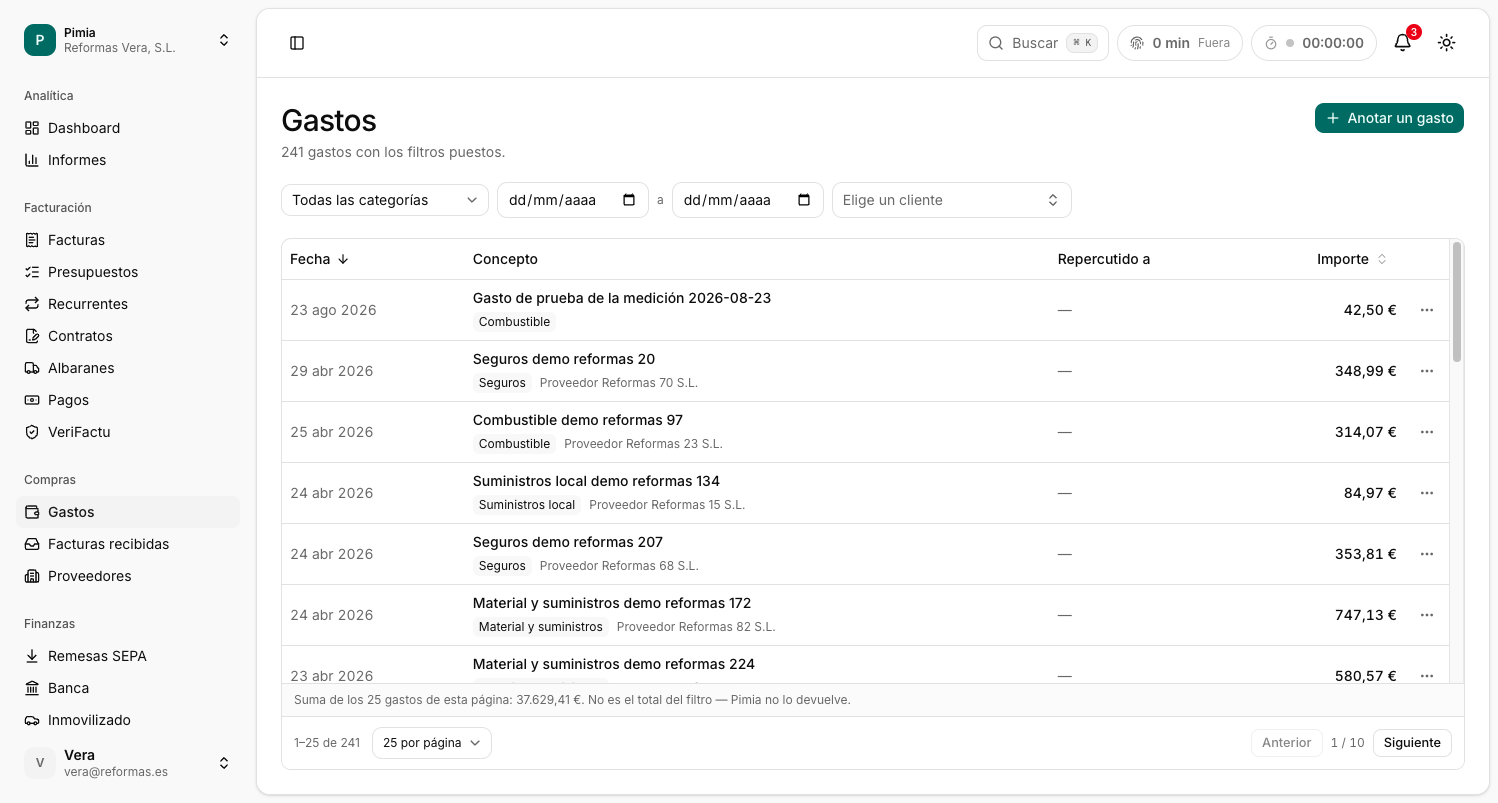Expand the Pimia company switcher
The image size is (1498, 803).
(x=128, y=40)
